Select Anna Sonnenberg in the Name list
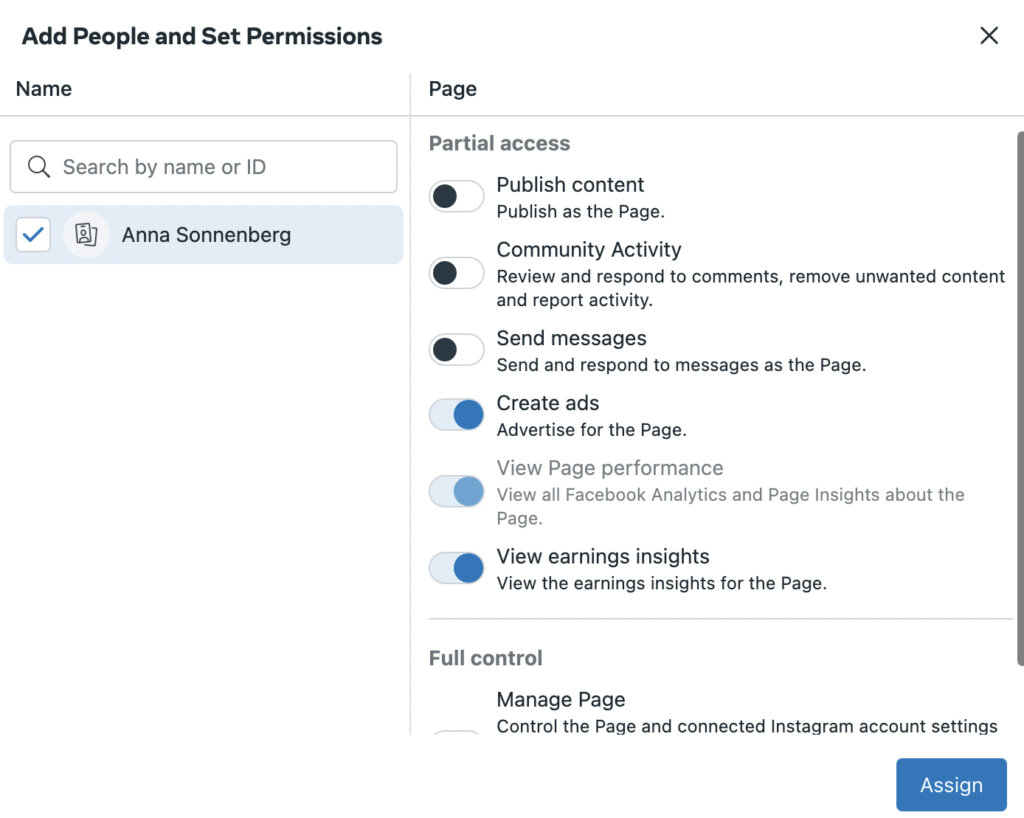This screenshot has height=818, width=1024. [205, 234]
